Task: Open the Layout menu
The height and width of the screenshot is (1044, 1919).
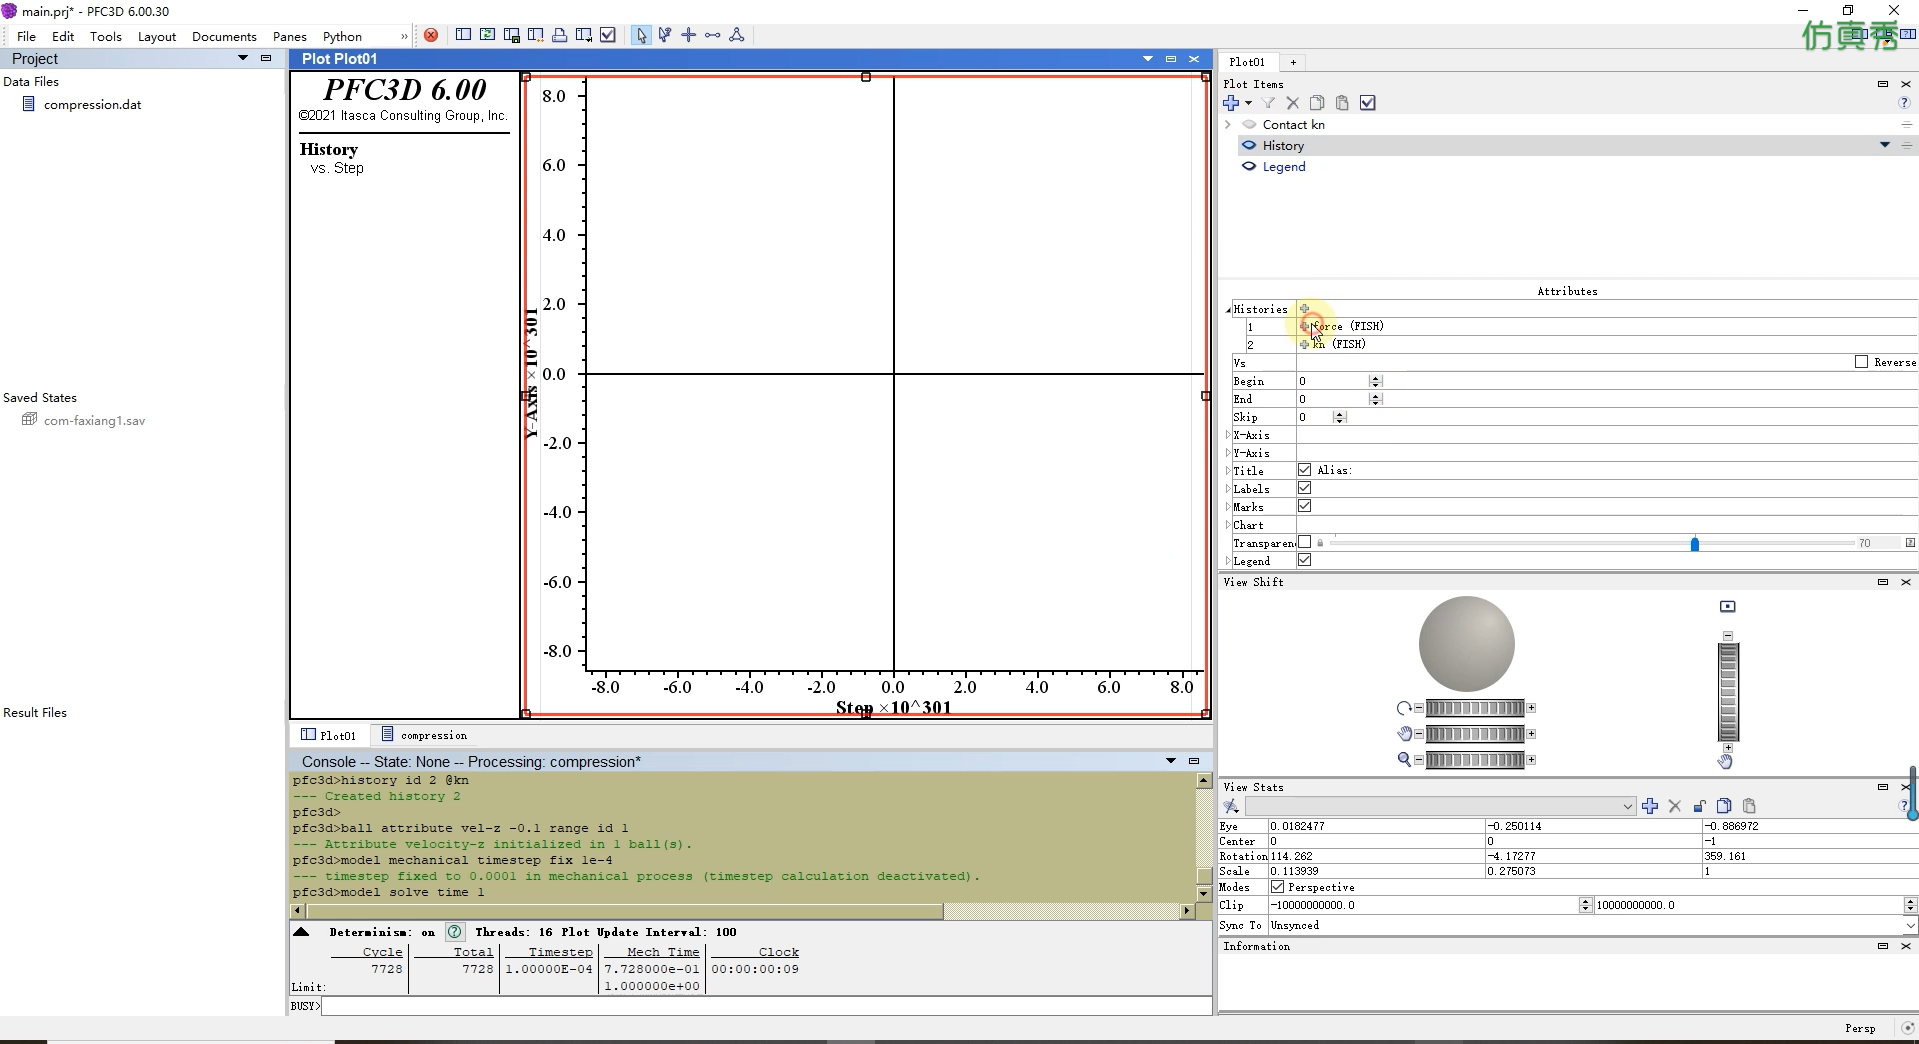Action: click(x=157, y=36)
